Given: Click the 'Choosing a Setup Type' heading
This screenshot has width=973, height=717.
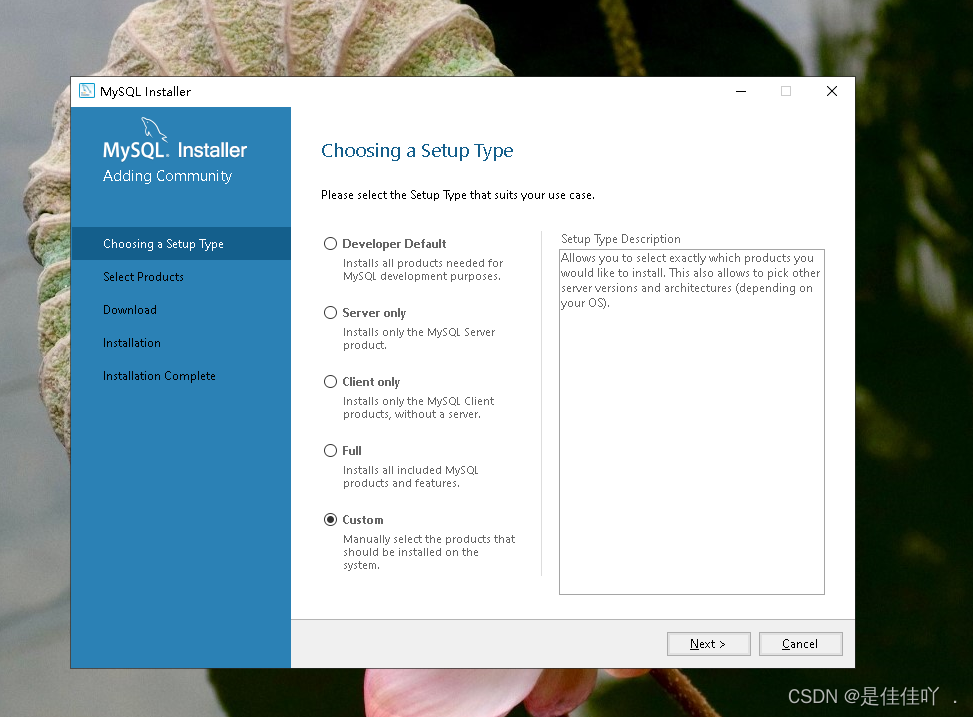Looking at the screenshot, I should (x=417, y=151).
